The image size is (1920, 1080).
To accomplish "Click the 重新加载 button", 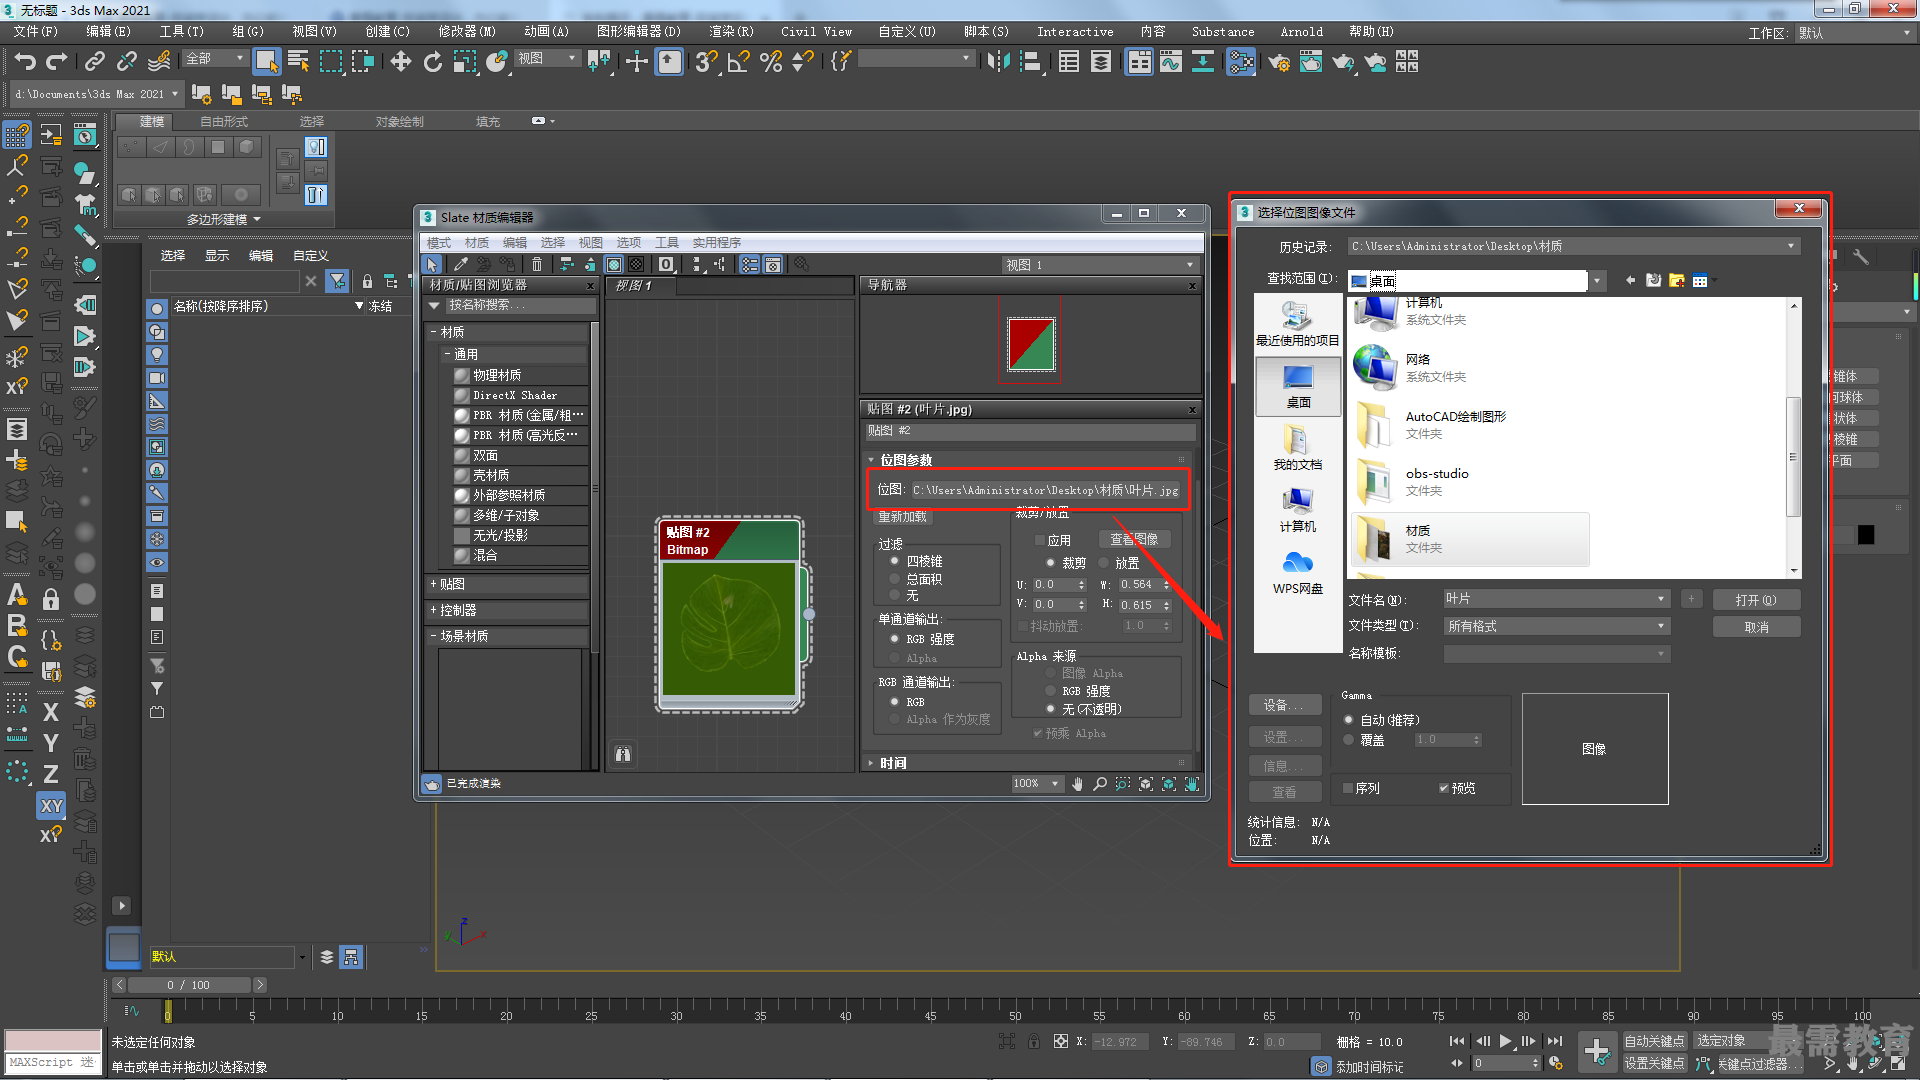I will tap(902, 517).
